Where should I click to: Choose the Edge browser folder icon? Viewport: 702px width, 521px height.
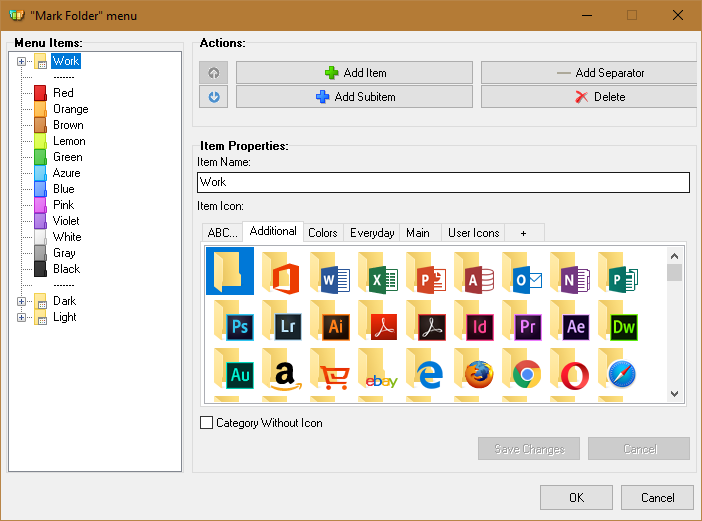click(426, 369)
